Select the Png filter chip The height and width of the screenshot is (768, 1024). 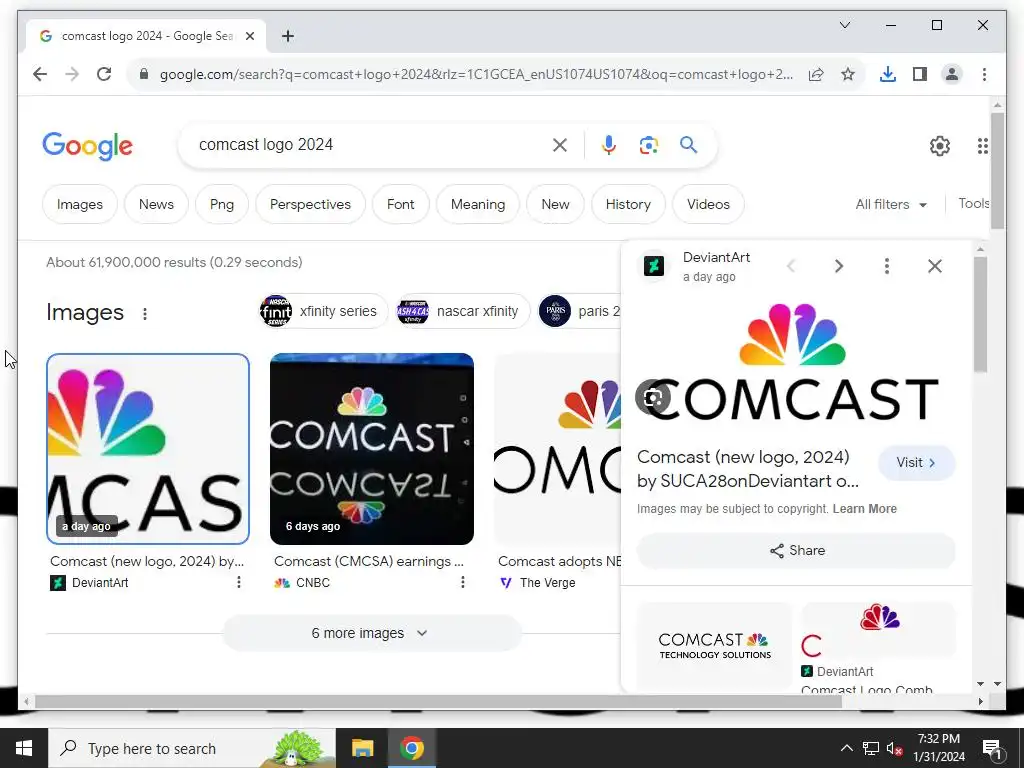coord(222,204)
